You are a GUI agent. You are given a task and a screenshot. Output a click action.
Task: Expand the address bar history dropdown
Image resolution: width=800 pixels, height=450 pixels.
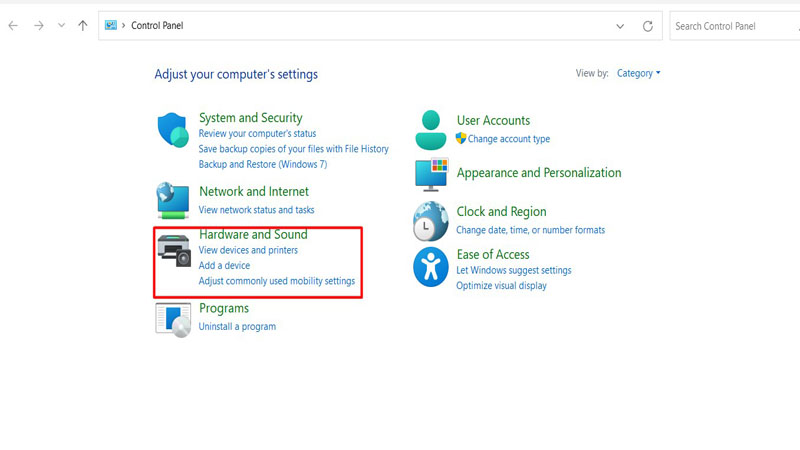(x=620, y=26)
